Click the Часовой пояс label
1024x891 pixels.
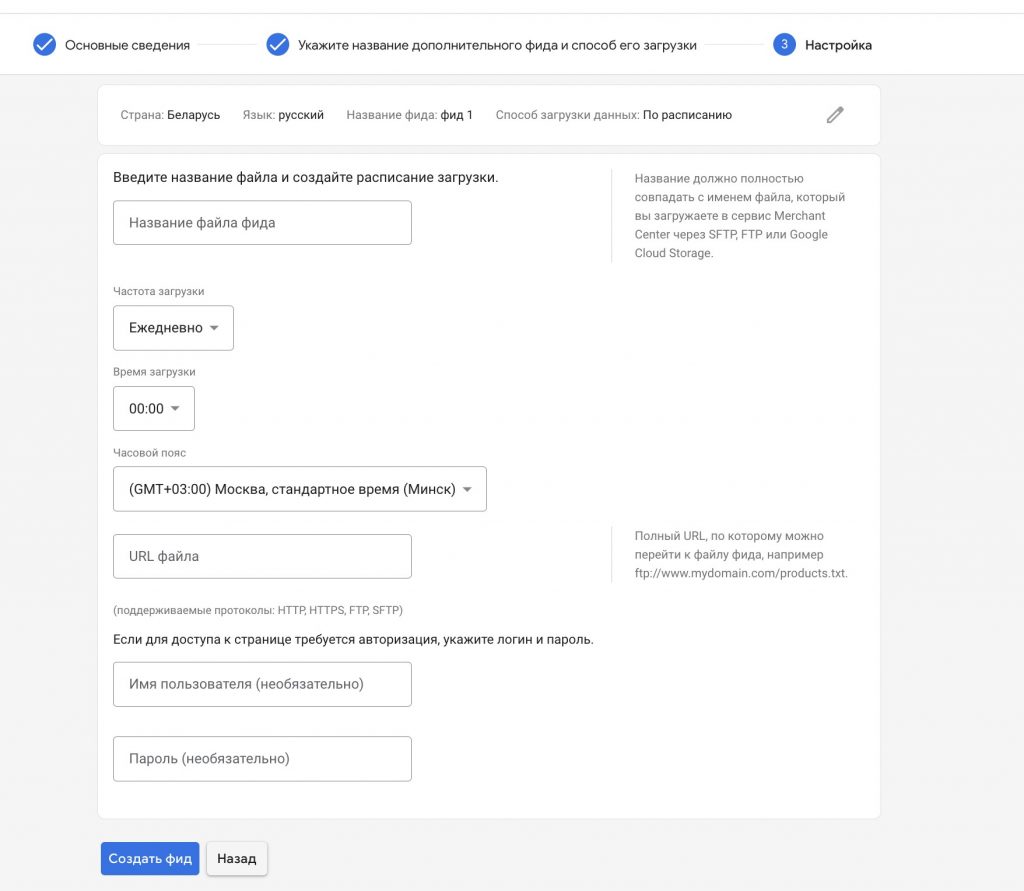pos(150,453)
